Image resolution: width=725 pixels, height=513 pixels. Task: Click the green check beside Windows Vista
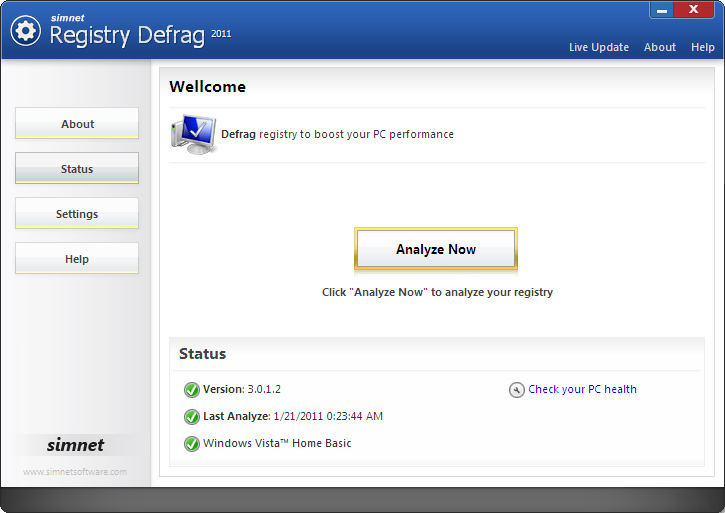coord(191,444)
